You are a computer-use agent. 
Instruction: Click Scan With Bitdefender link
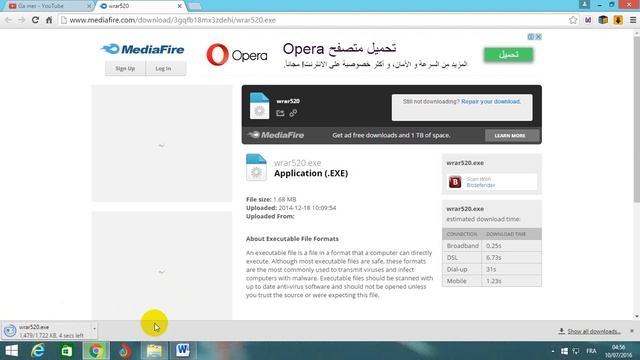pos(481,182)
